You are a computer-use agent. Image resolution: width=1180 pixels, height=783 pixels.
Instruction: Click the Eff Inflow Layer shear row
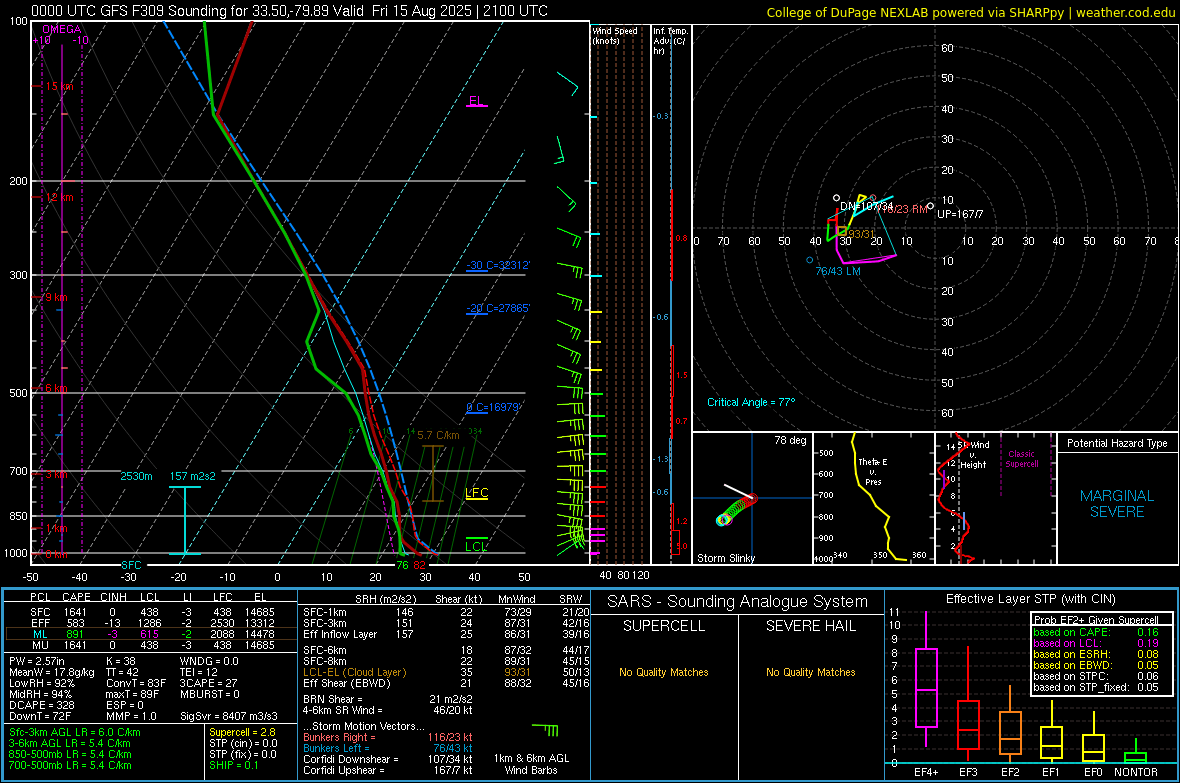coord(446,635)
